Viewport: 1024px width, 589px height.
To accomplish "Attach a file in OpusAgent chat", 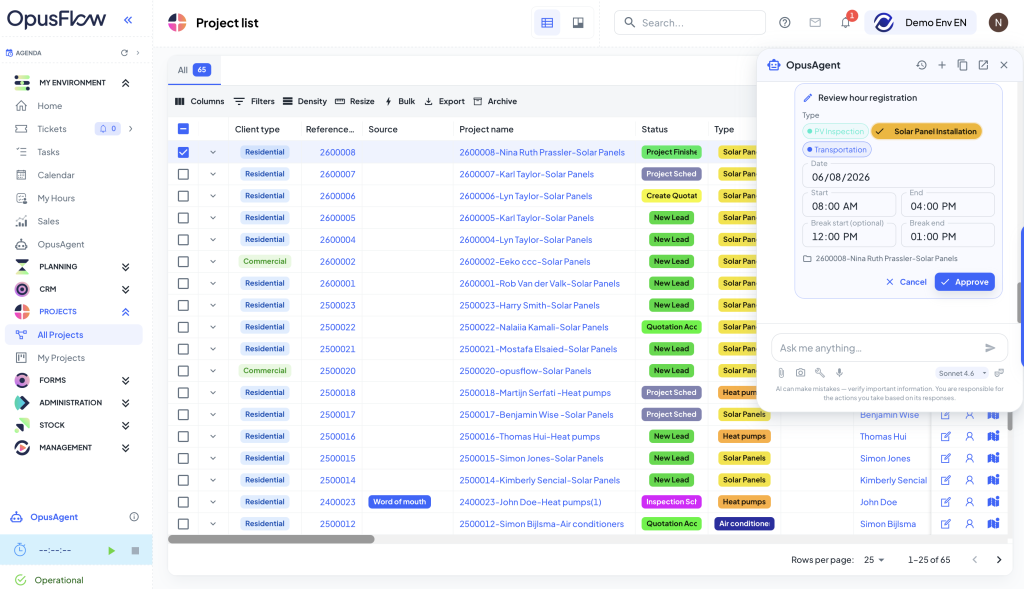I will click(781, 373).
